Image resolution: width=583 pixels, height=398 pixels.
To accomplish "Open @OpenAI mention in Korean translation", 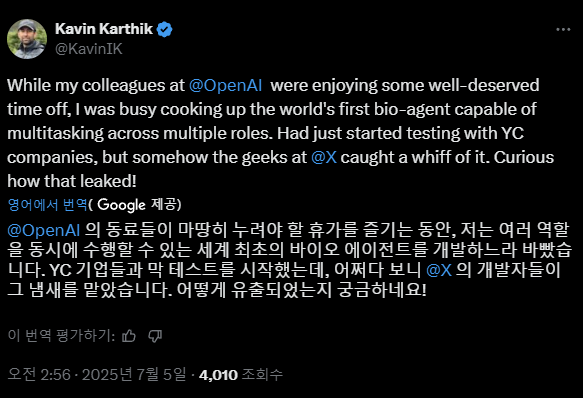I will coord(44,230).
